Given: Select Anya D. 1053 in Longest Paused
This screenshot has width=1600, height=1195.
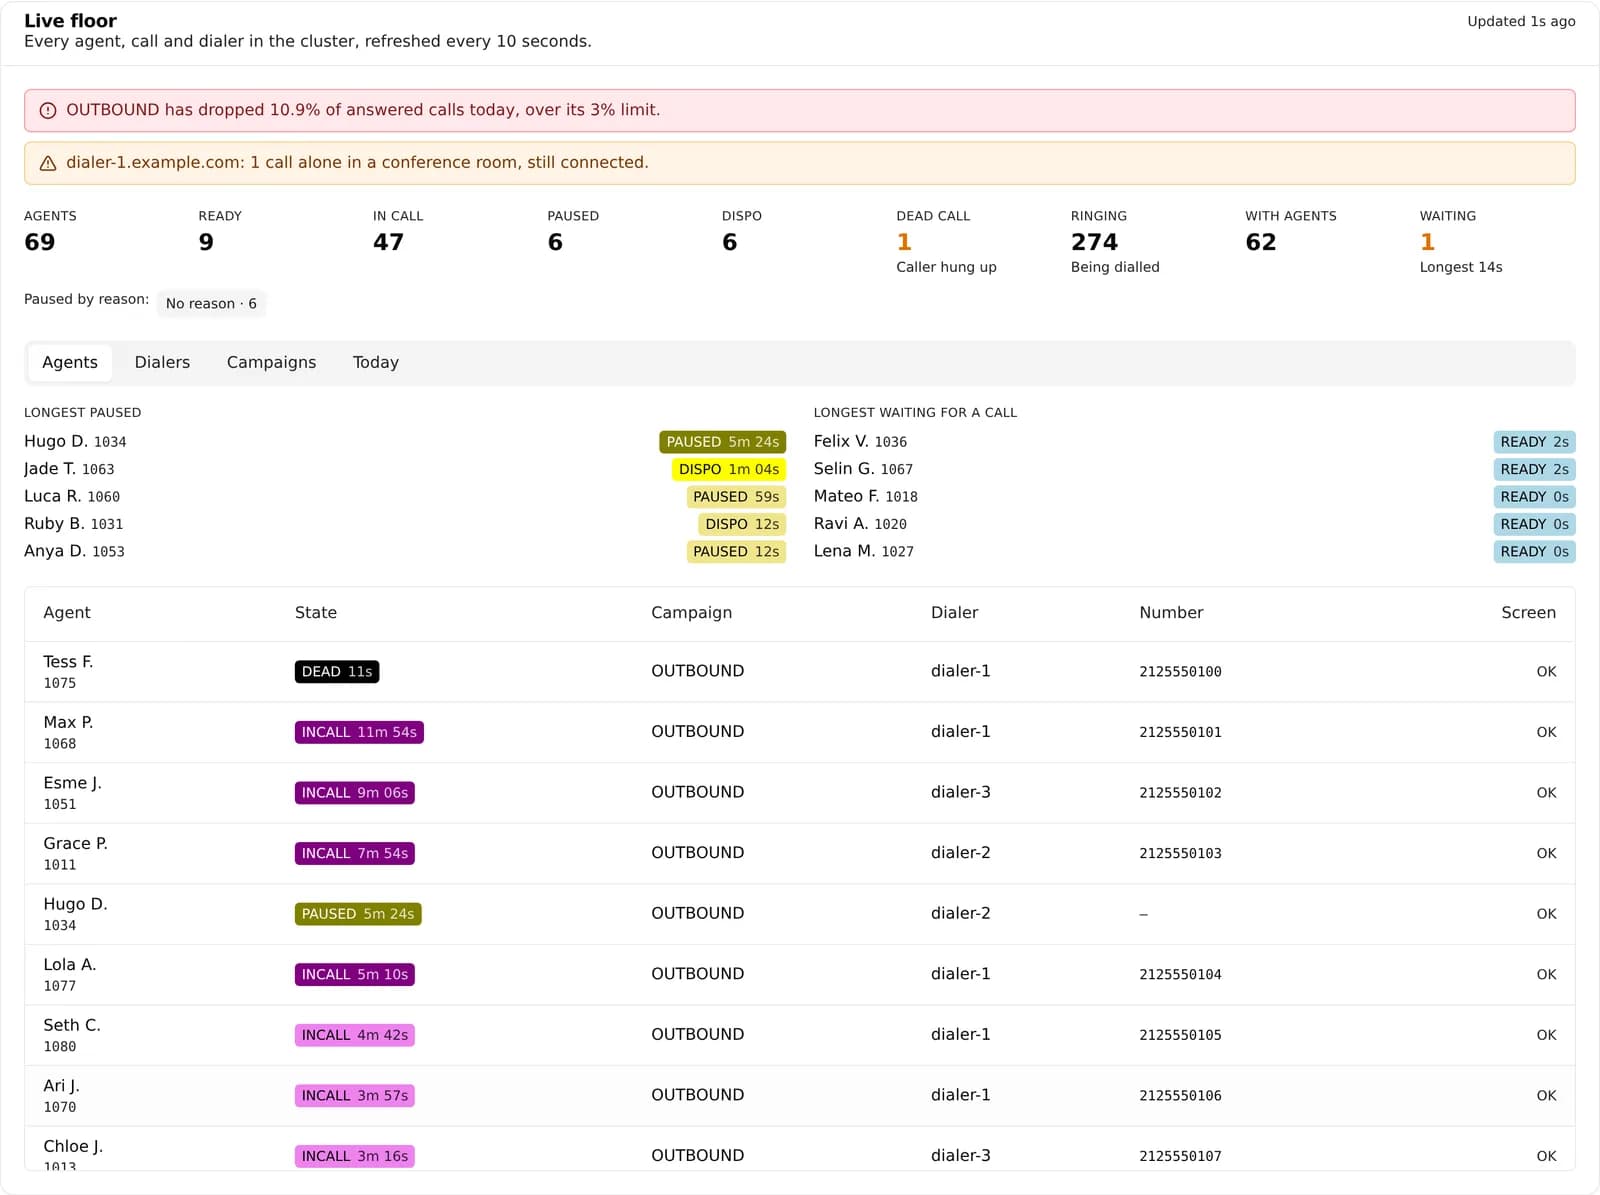Looking at the screenshot, I should [74, 551].
